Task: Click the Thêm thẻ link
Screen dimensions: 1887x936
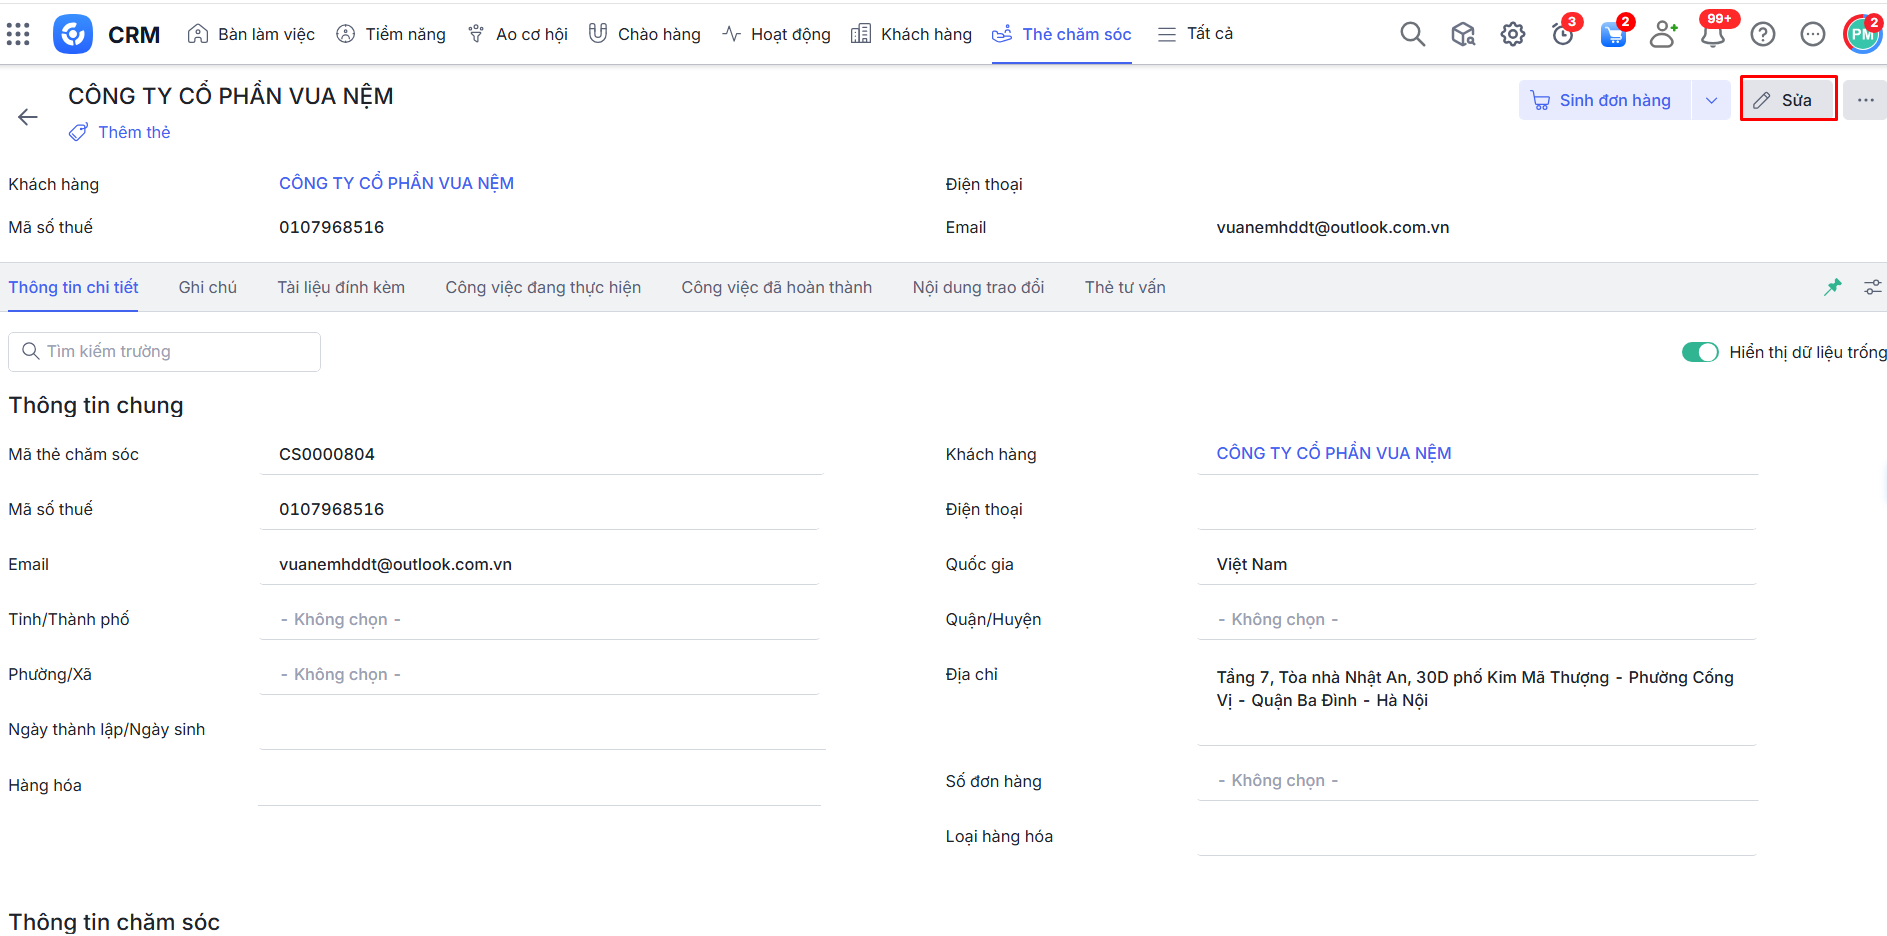Action: (134, 132)
